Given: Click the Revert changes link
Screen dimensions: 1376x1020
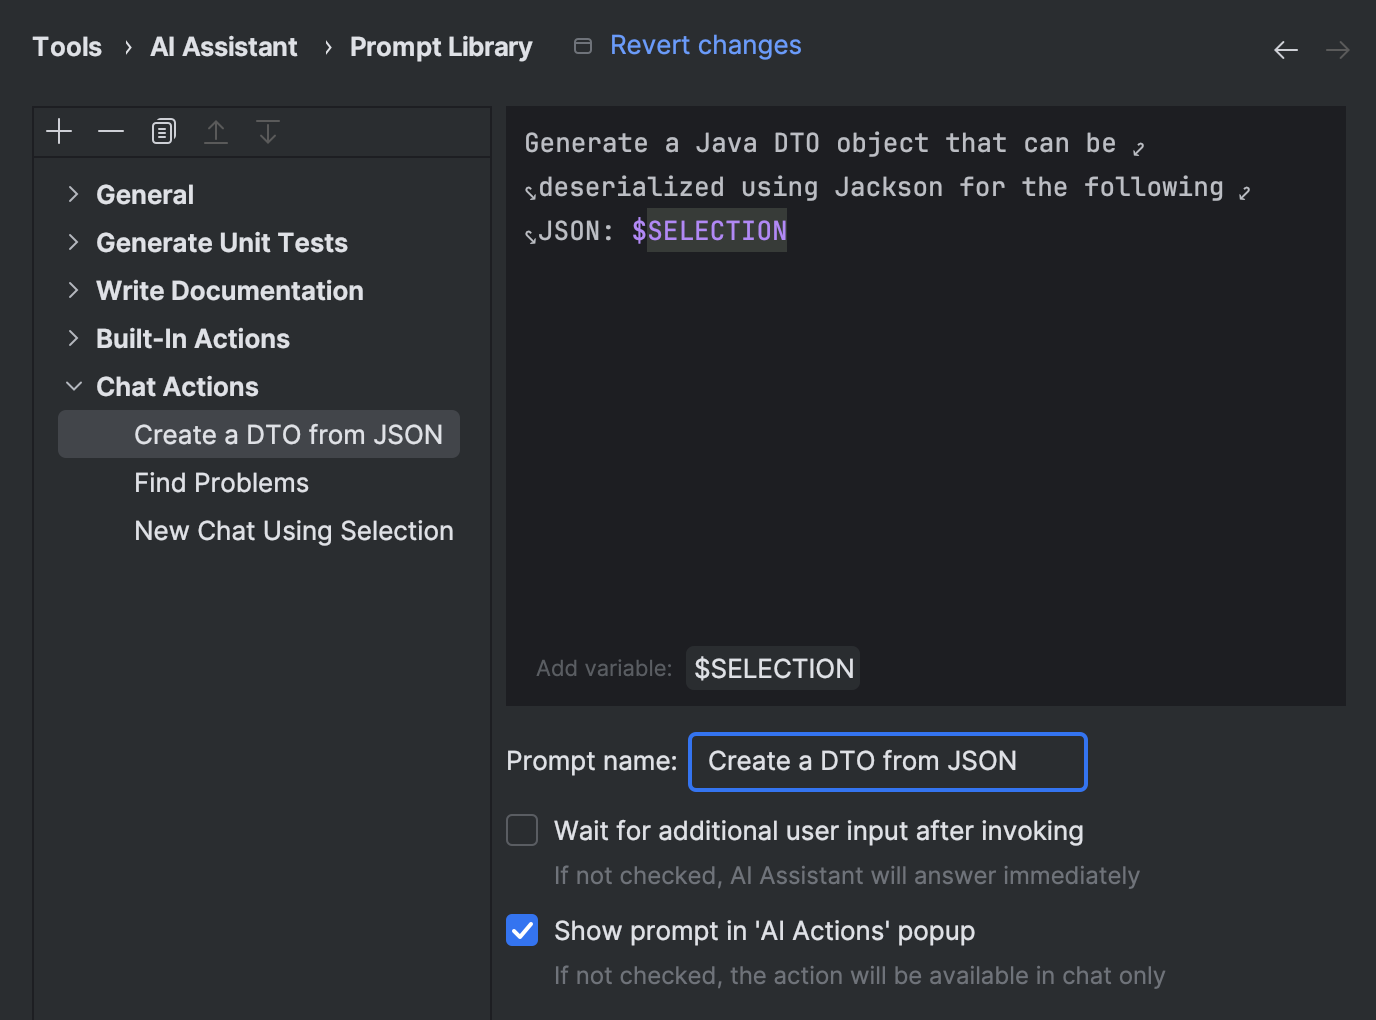Looking at the screenshot, I should pyautogui.click(x=705, y=45).
